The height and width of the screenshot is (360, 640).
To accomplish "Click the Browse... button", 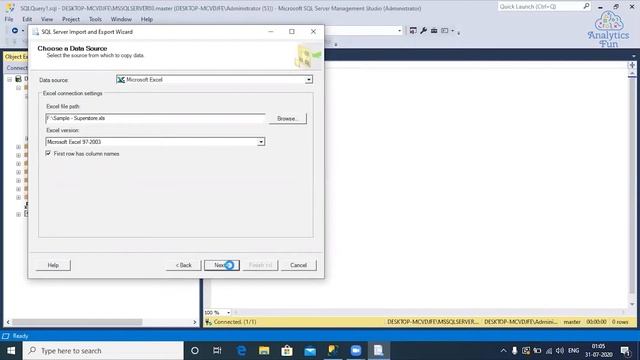I will click(287, 118).
